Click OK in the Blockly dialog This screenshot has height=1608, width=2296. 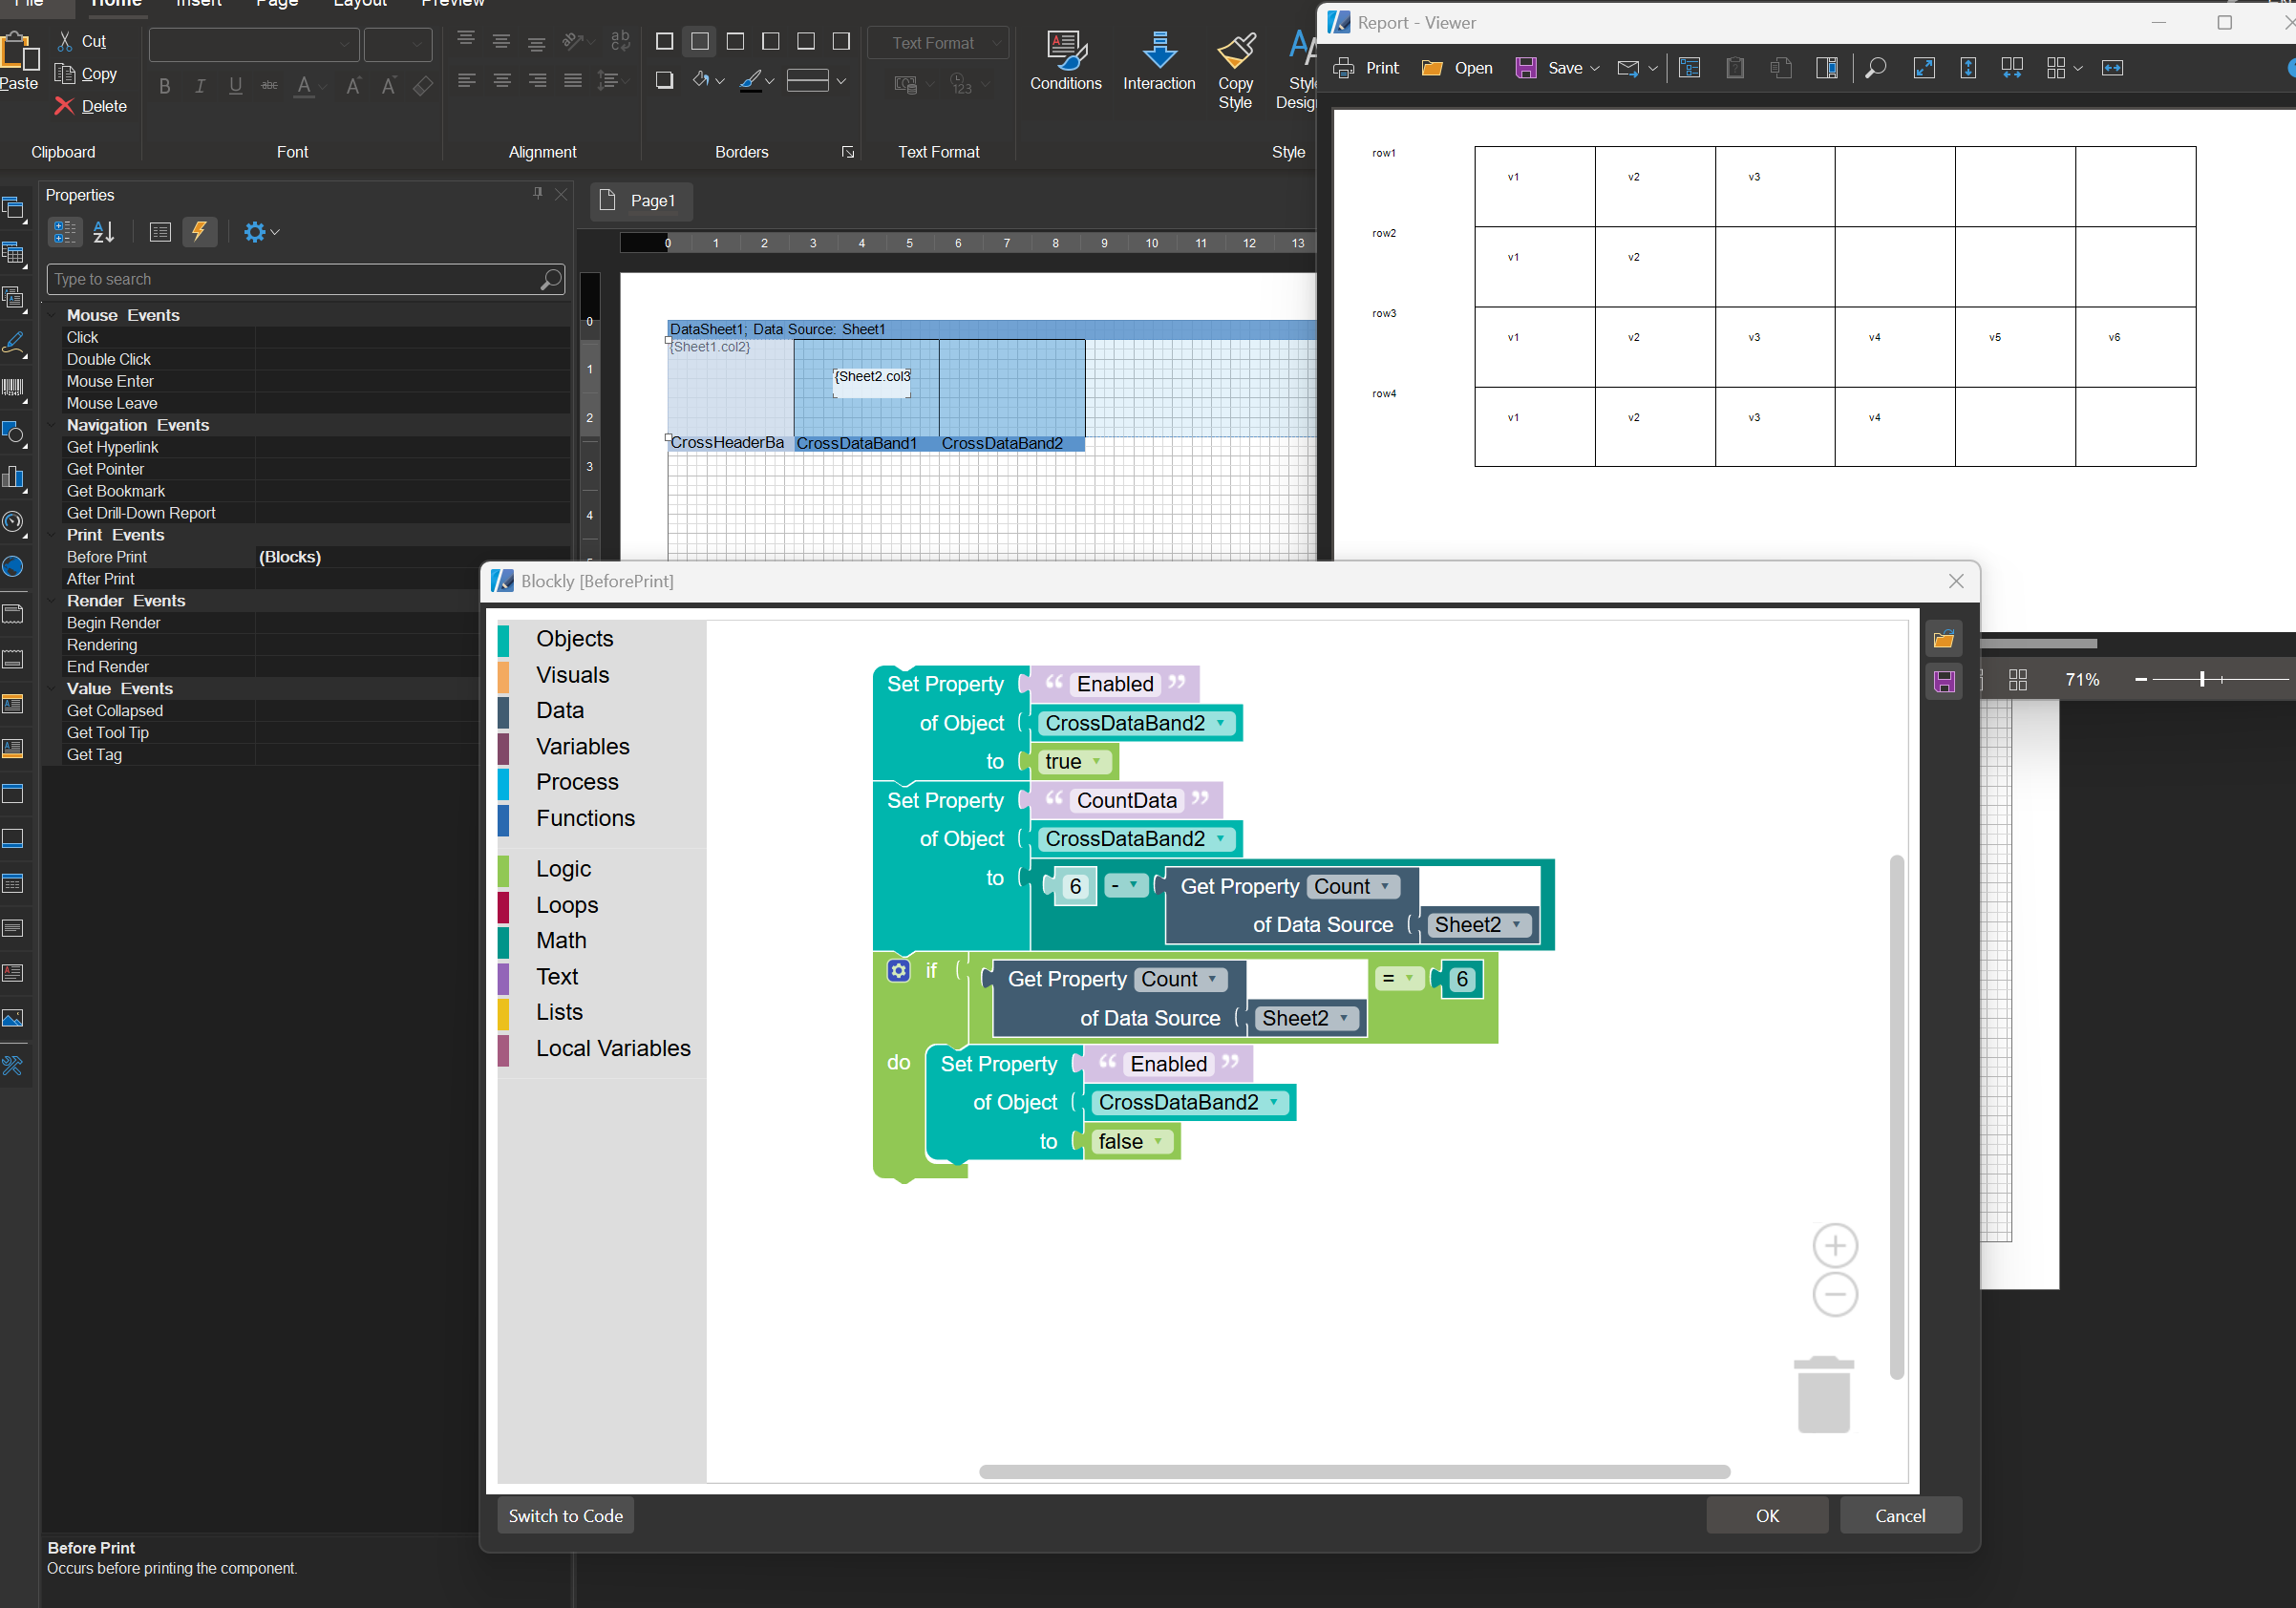pyautogui.click(x=1767, y=1516)
